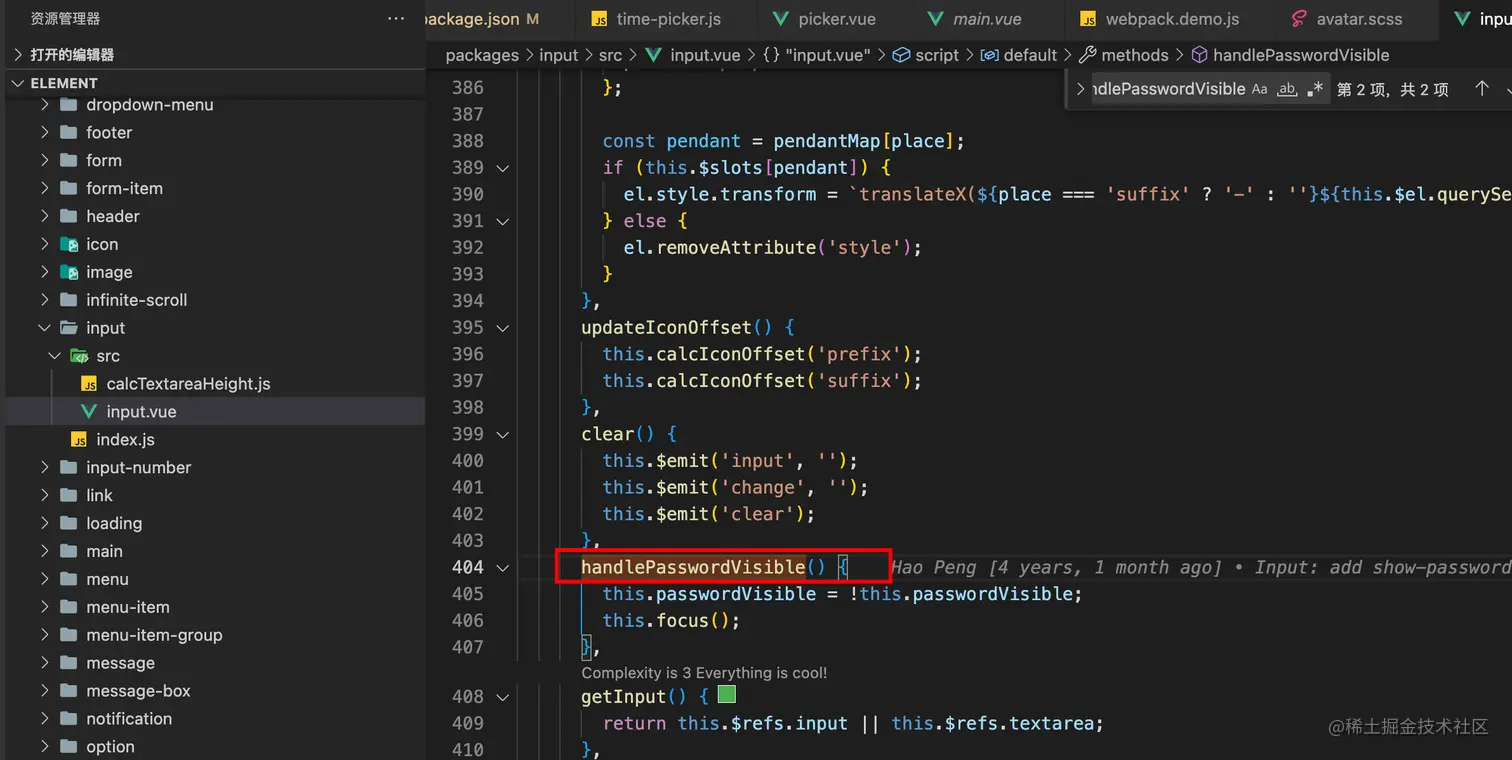Expand the replace row in the find widget
The width and height of the screenshot is (1512, 760).
pos(1080,89)
